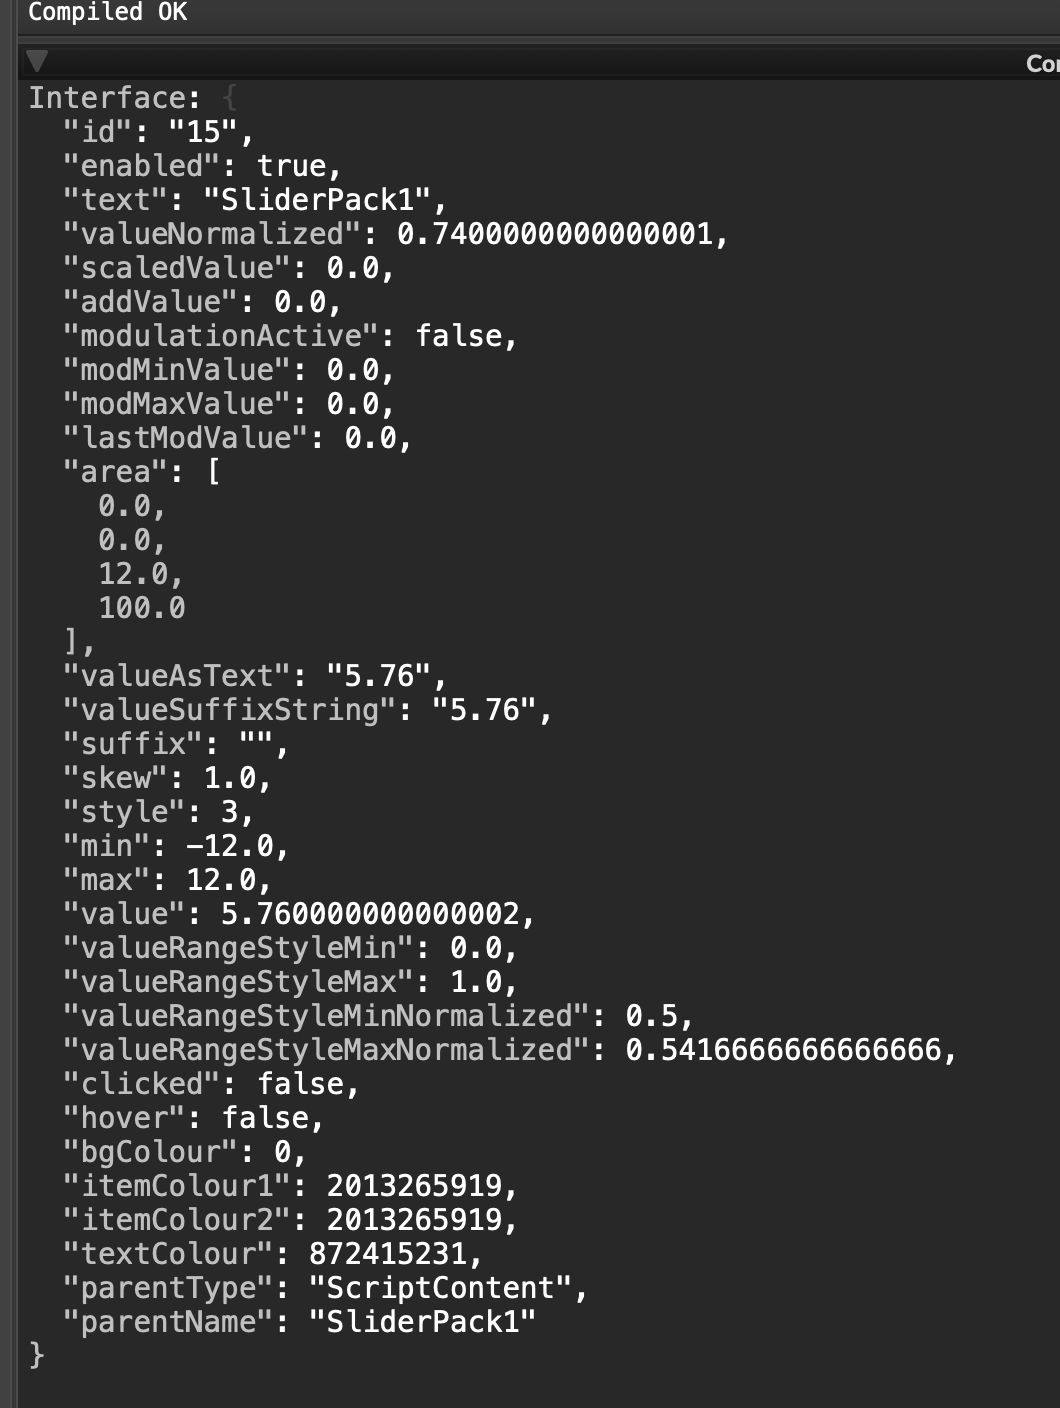1060x1408 pixels.
Task: Click the cut-off console header label on the right
Action: pyautogui.click(x=1042, y=64)
